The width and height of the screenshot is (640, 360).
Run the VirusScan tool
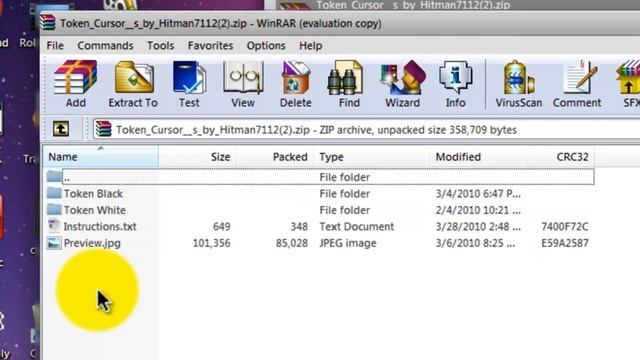(519, 84)
